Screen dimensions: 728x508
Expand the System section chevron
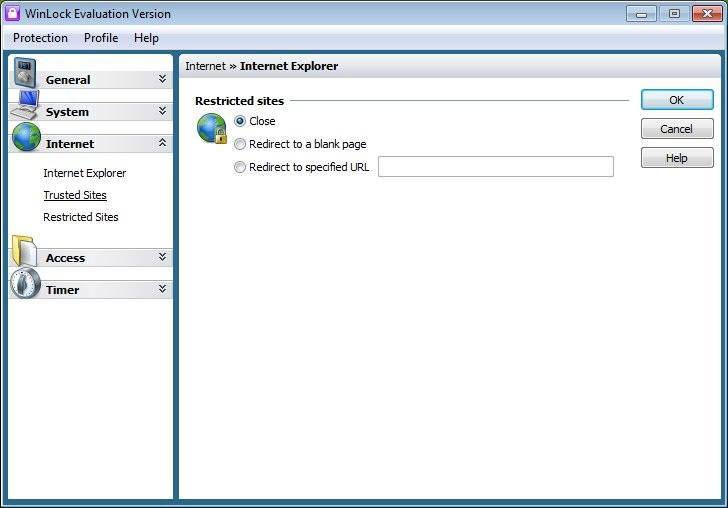point(162,111)
